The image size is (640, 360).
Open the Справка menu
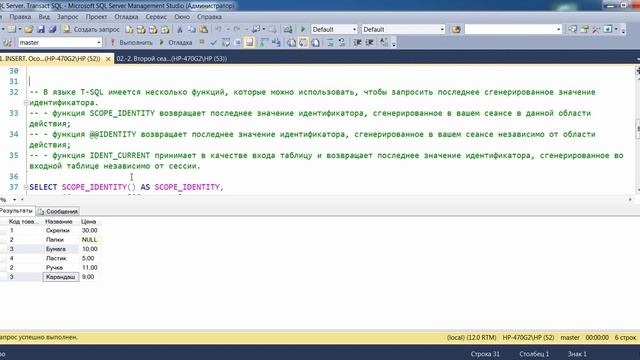click(x=209, y=17)
